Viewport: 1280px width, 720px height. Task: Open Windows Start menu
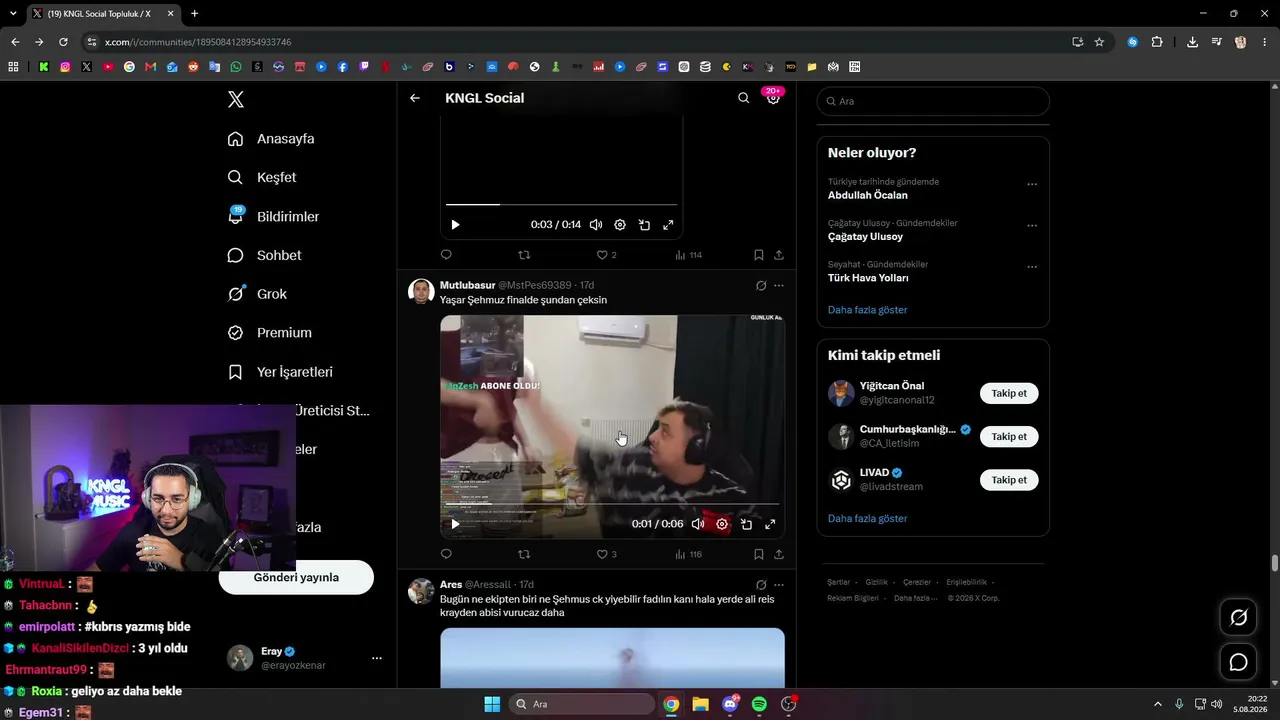pyautogui.click(x=492, y=704)
